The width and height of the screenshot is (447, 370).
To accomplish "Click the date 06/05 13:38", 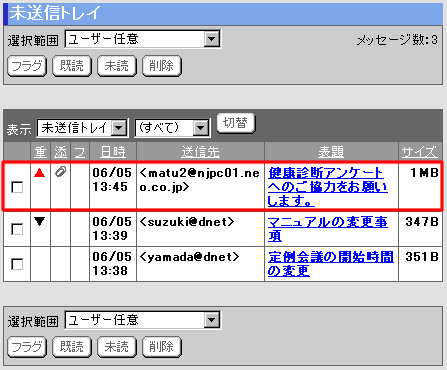I will point(112,264).
